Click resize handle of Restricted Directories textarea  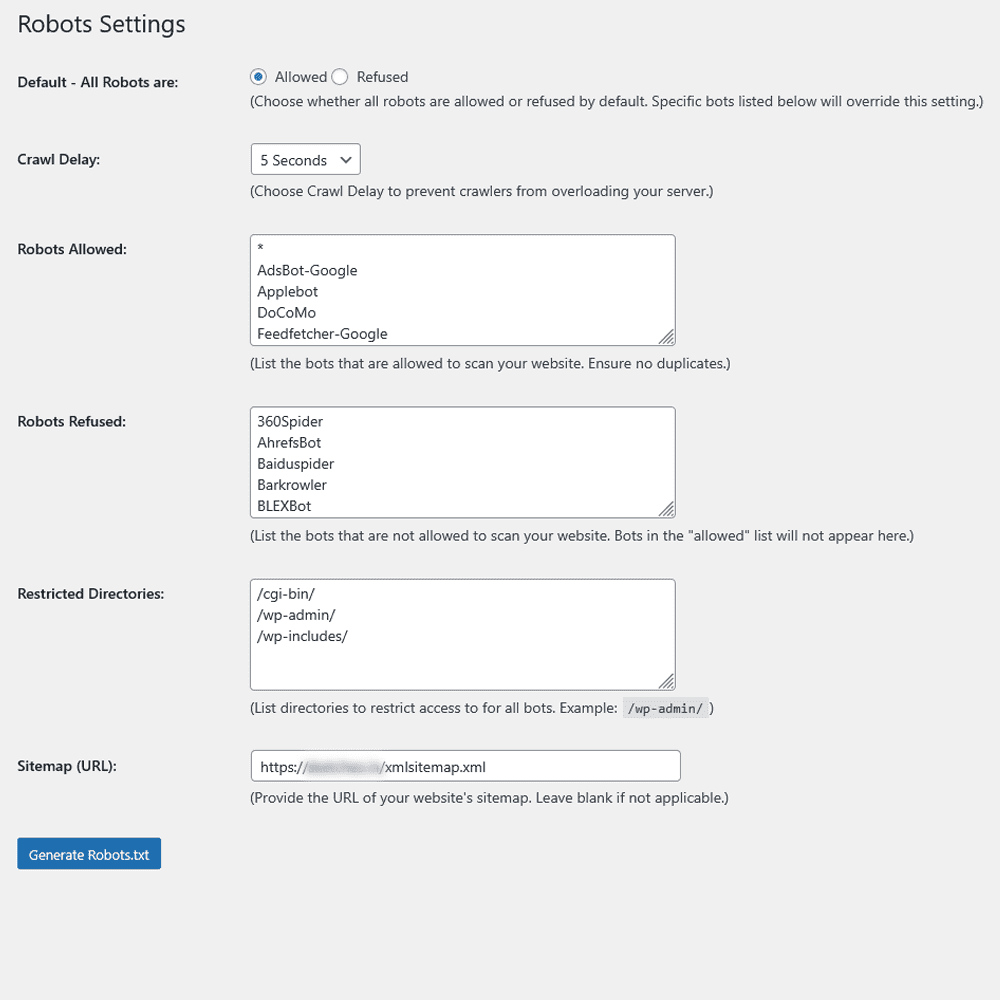tap(666, 681)
